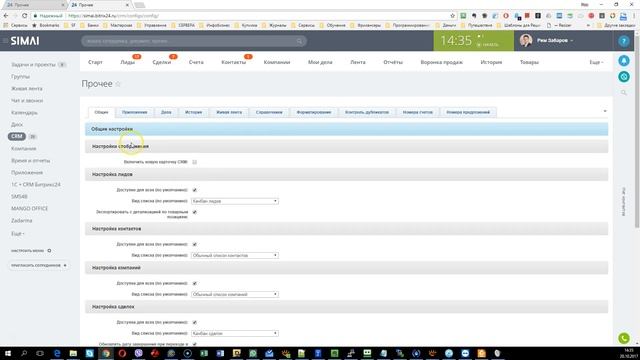
Task: Open Воронка продаж in CRM menu
Action: pos(442,62)
